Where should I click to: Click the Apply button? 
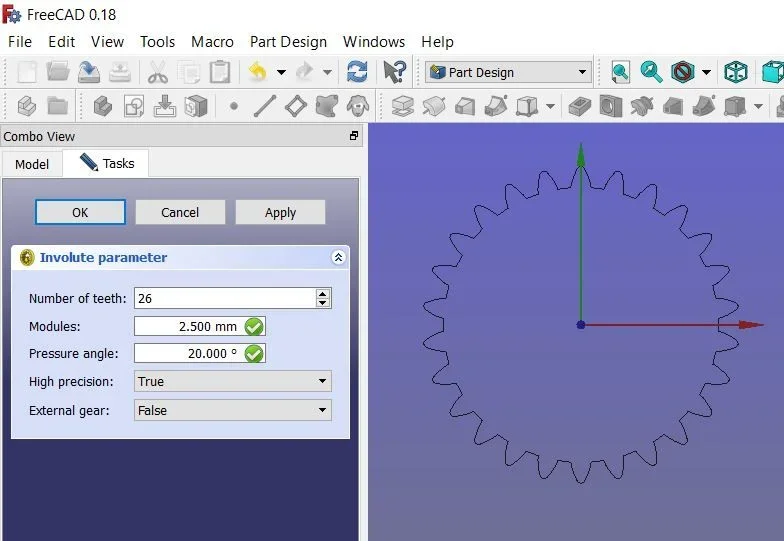(280, 212)
